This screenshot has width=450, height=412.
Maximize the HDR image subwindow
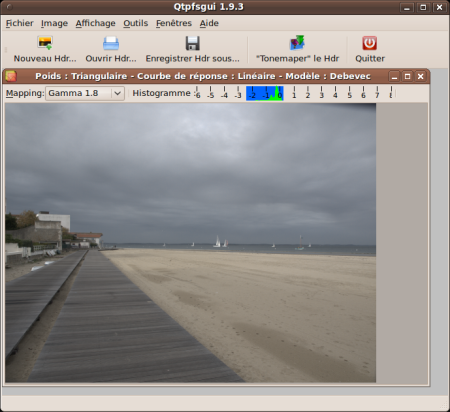(x=407, y=76)
